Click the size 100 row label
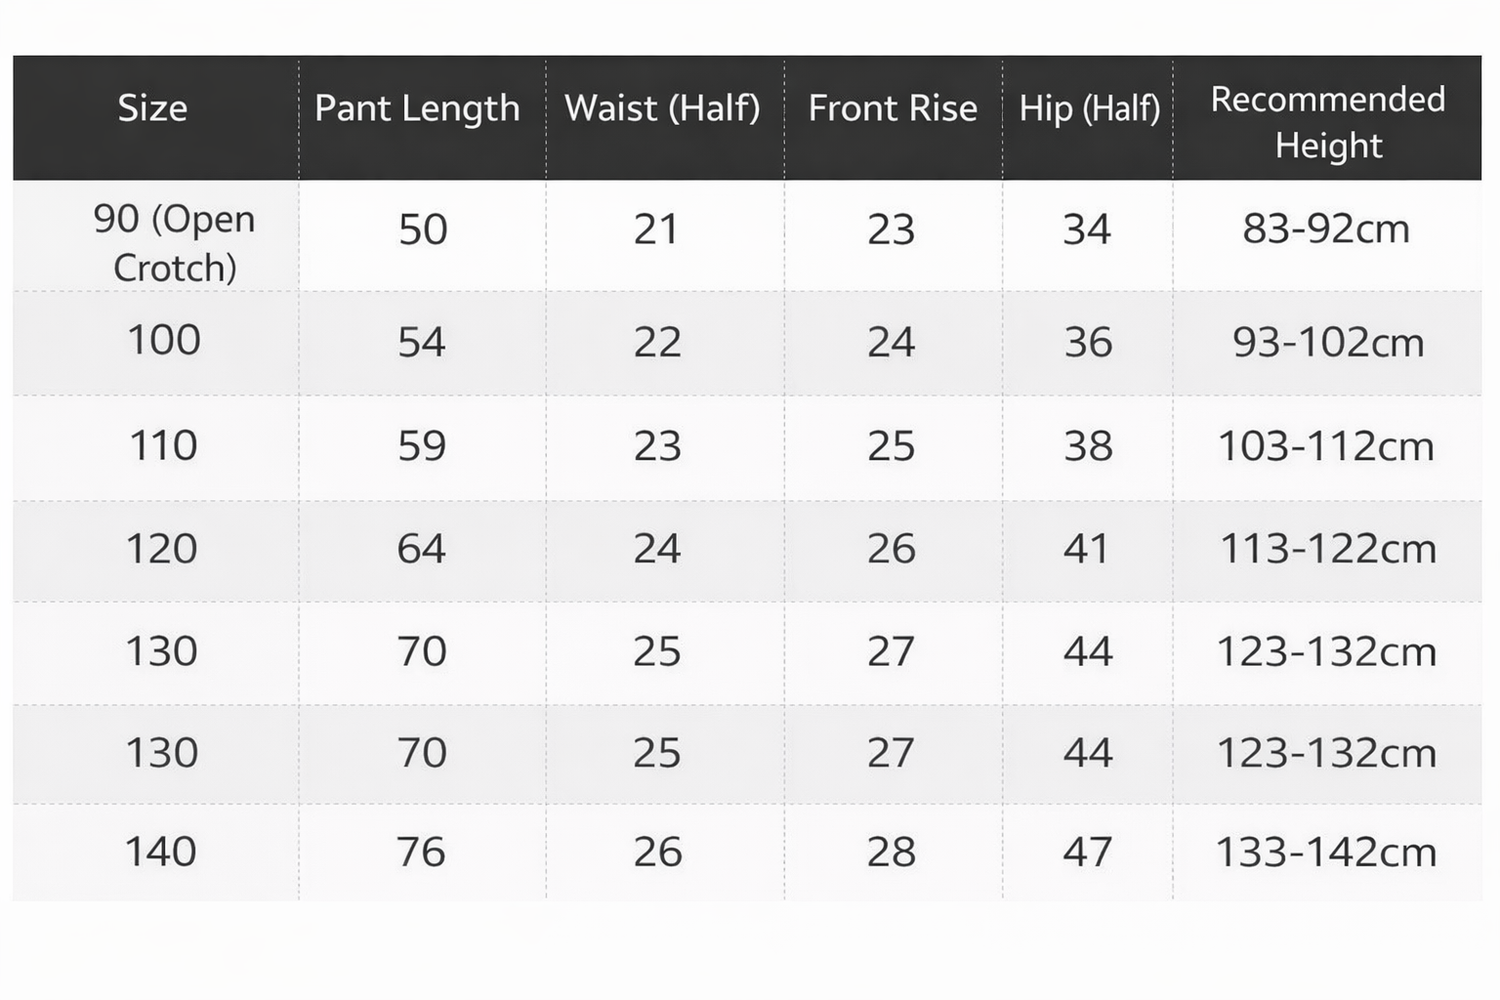Image resolution: width=1500 pixels, height=1000 pixels. pyautogui.click(x=164, y=340)
